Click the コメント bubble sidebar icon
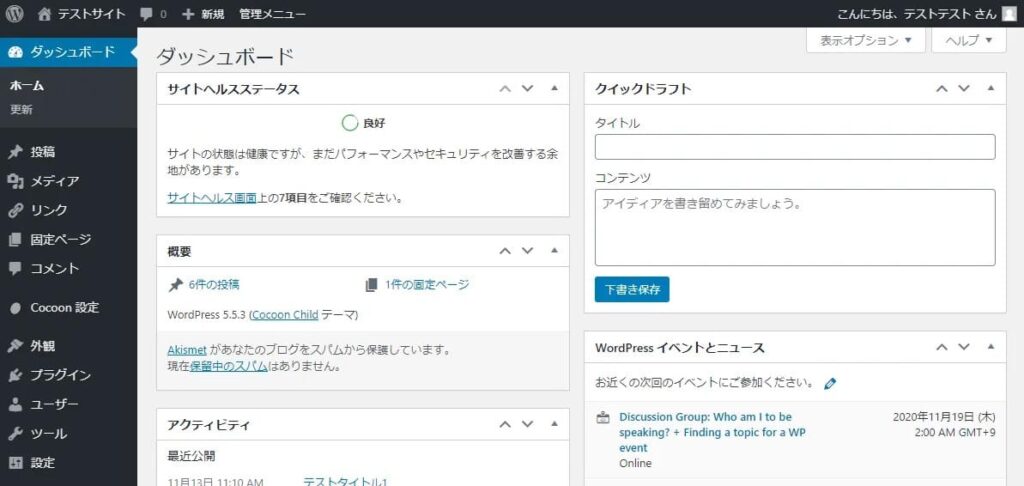This screenshot has height=486, width=1024. pos(16,268)
